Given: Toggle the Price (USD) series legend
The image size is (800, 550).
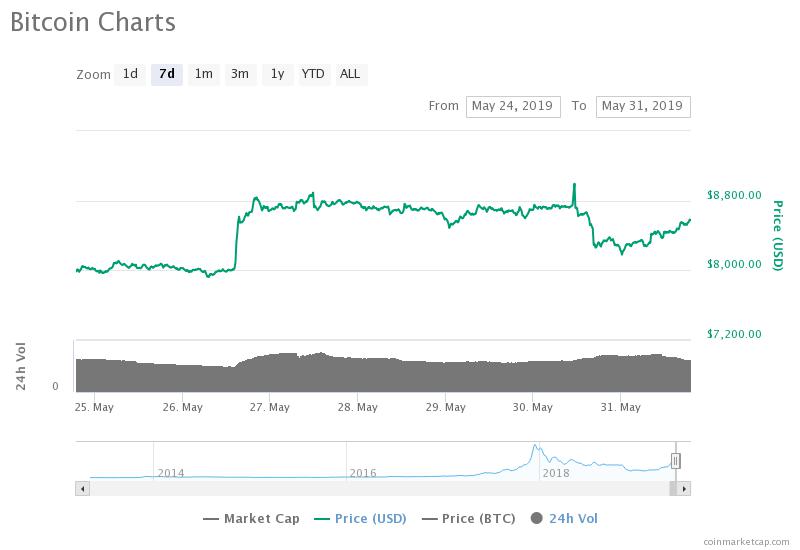Looking at the screenshot, I should click(x=360, y=519).
